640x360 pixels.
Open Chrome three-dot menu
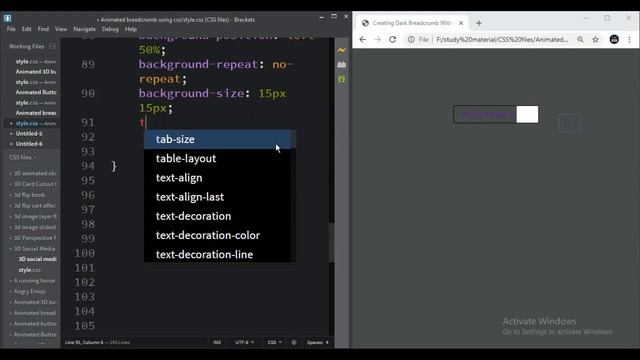tap(629, 40)
